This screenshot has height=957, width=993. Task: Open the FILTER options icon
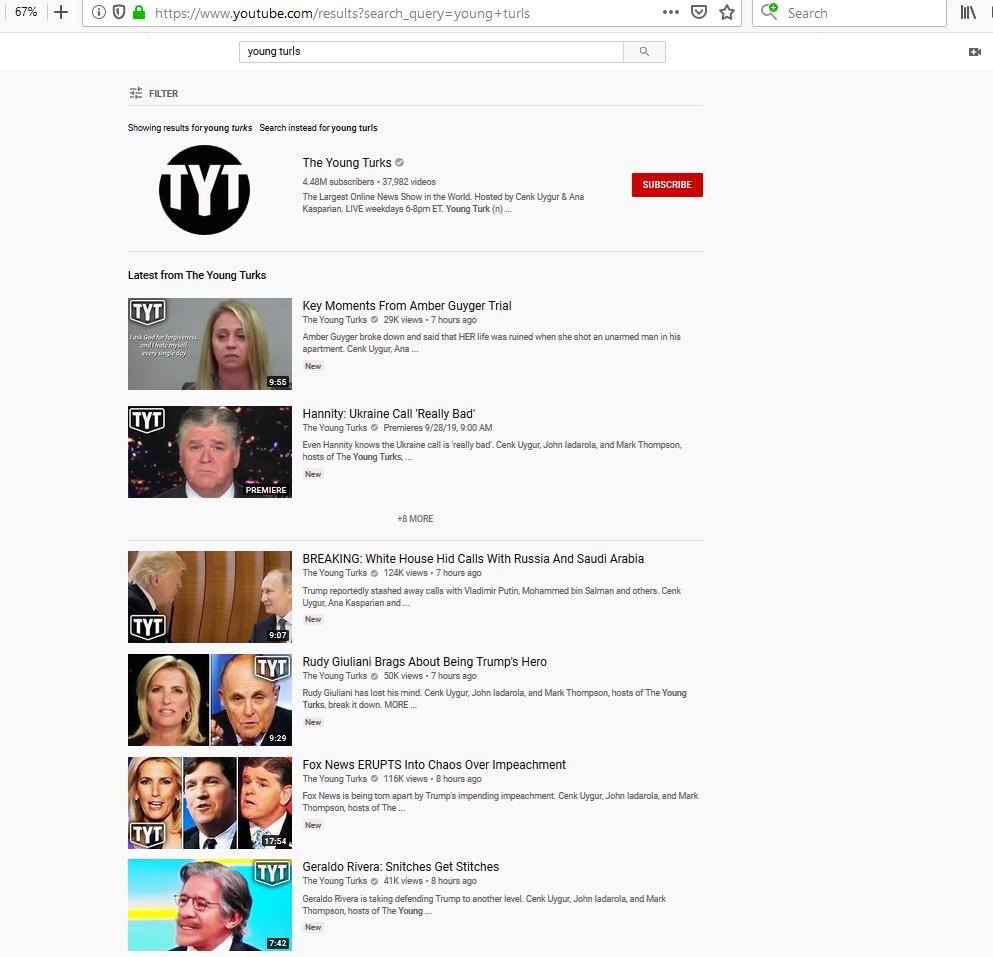[136, 93]
